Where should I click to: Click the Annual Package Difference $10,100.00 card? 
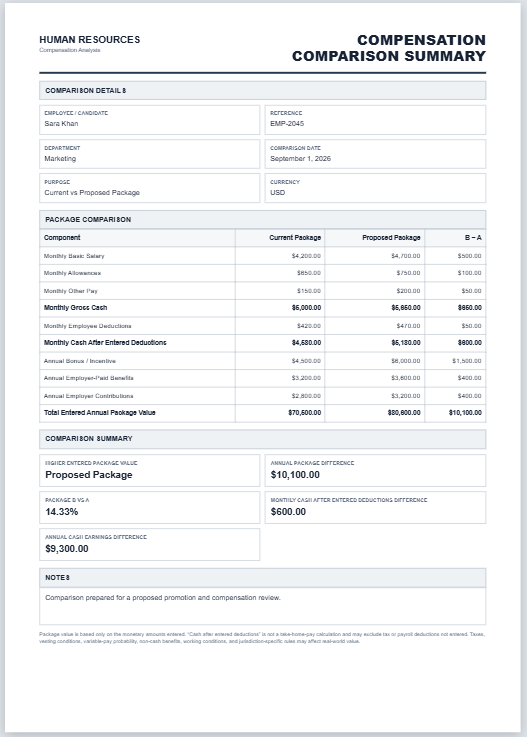point(375,470)
